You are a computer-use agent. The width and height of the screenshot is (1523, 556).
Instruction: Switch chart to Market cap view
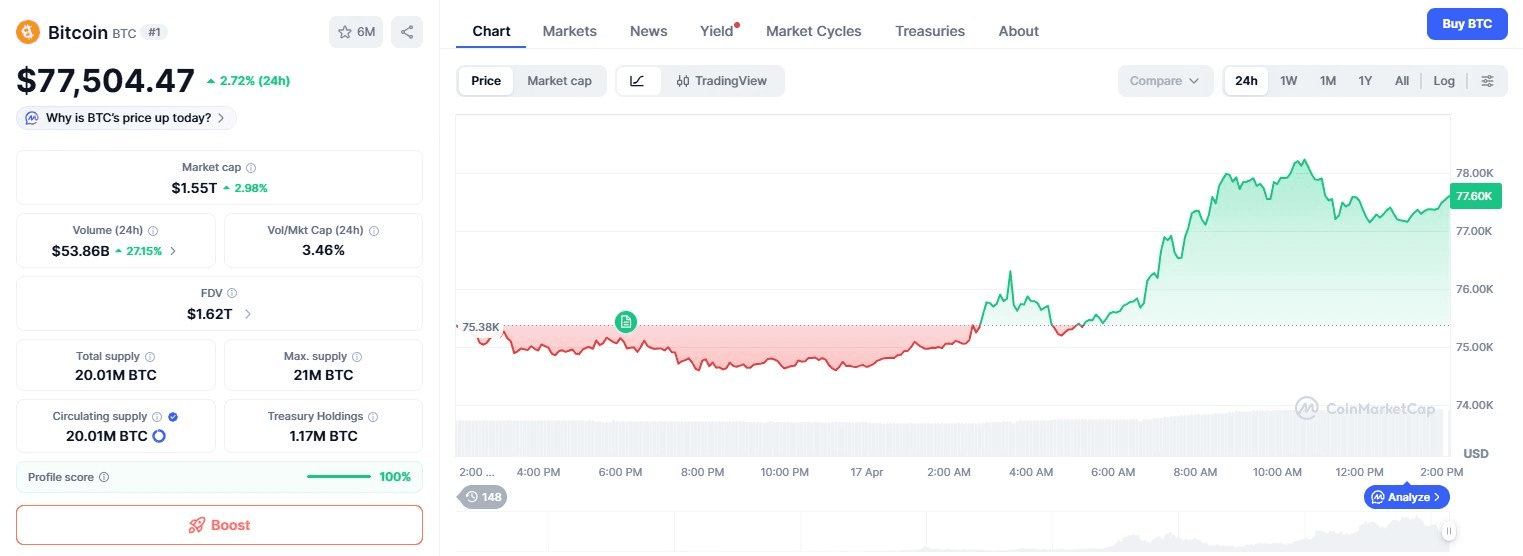coord(559,81)
